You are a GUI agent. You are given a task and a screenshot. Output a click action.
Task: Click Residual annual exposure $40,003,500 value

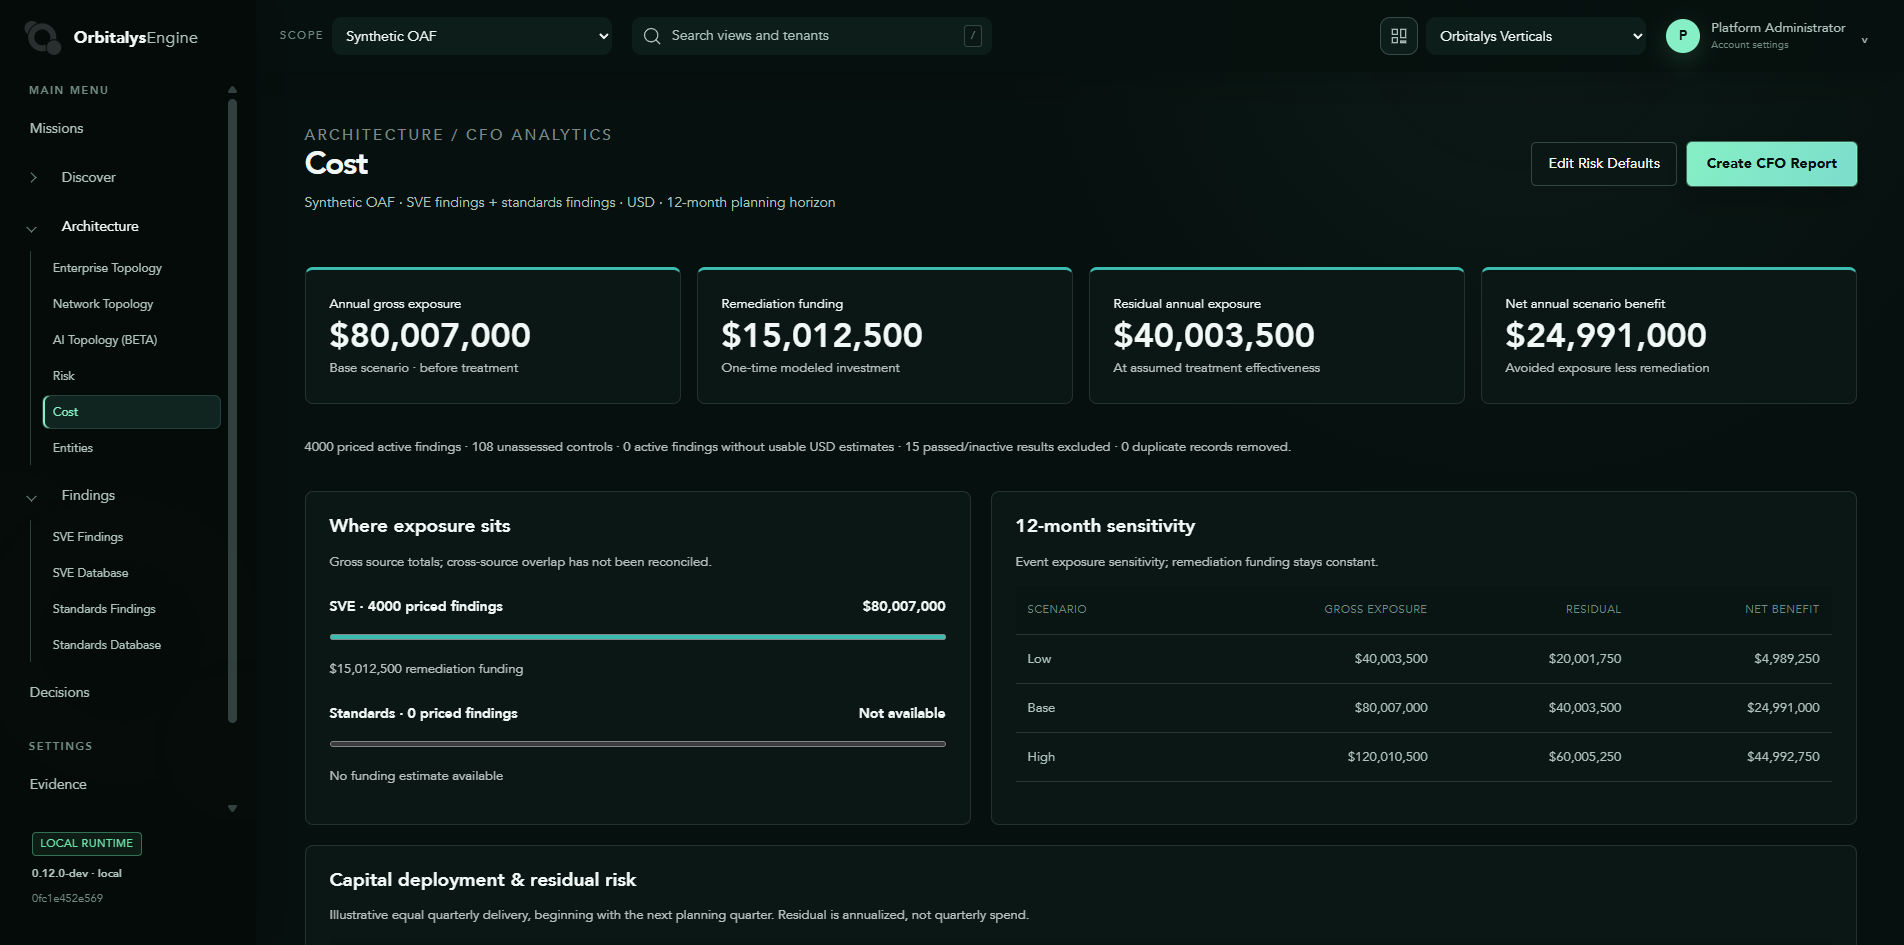tap(1214, 335)
